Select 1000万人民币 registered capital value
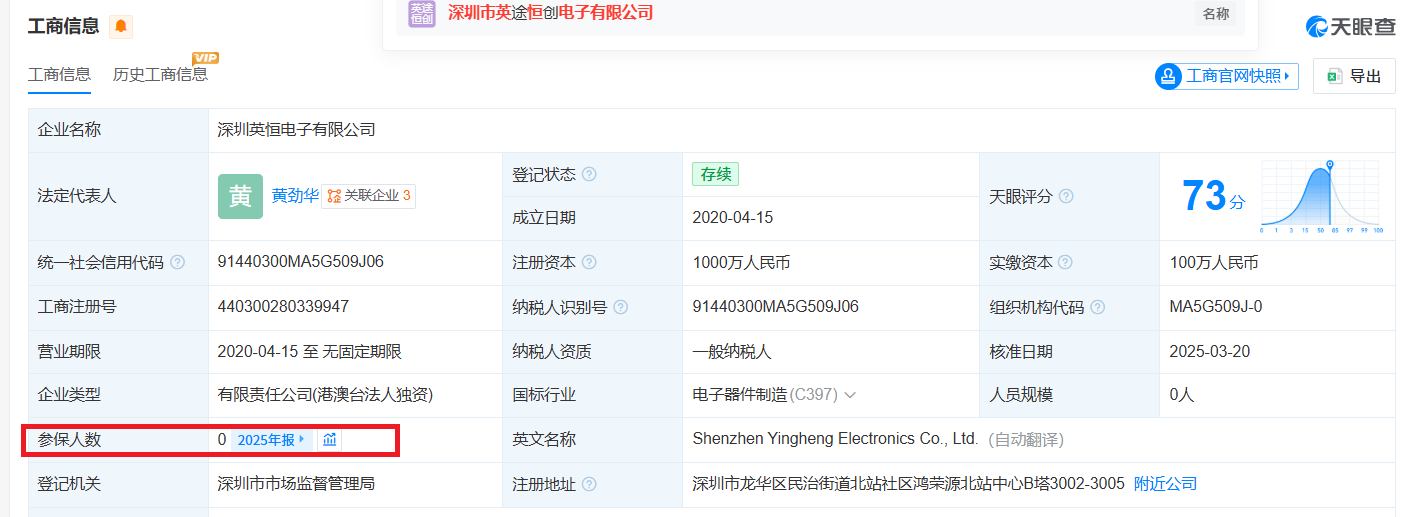This screenshot has height=517, width=1401. point(741,262)
